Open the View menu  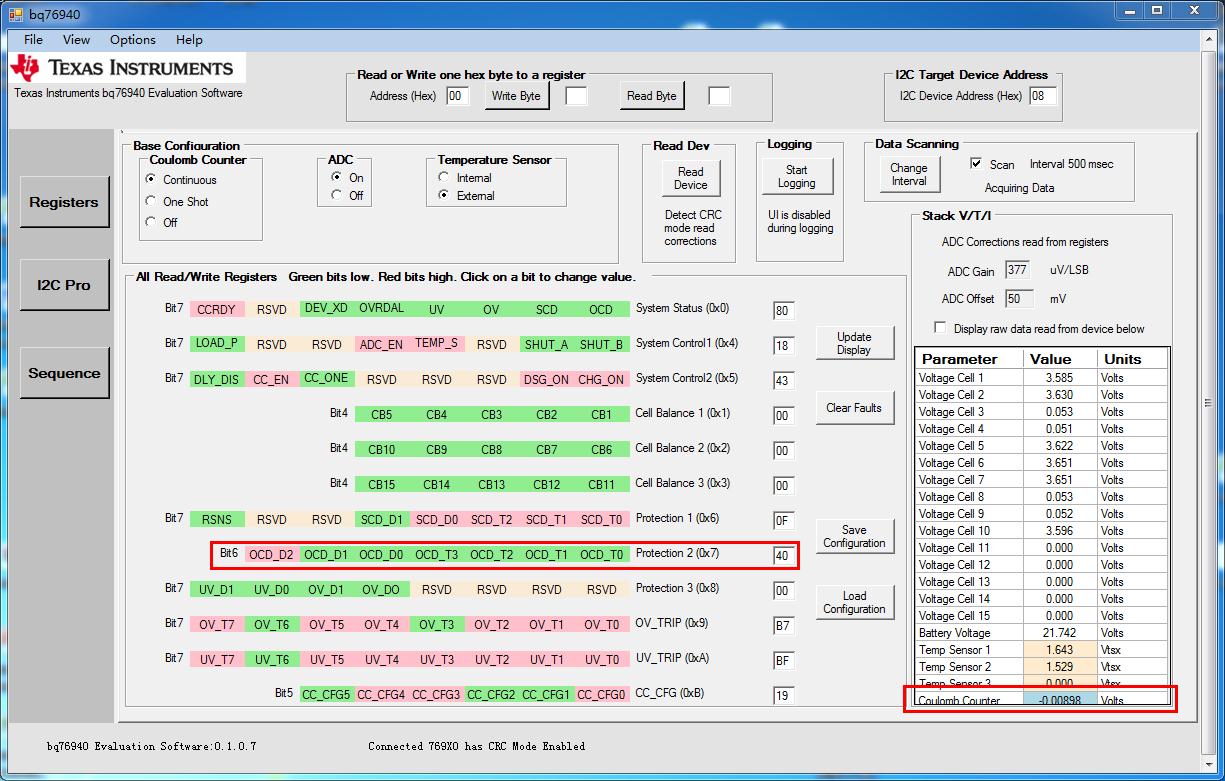coord(76,40)
